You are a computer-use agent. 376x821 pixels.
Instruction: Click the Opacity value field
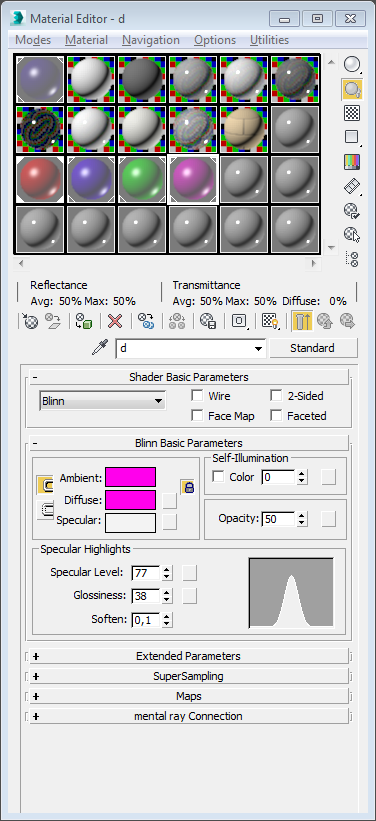(x=279, y=519)
